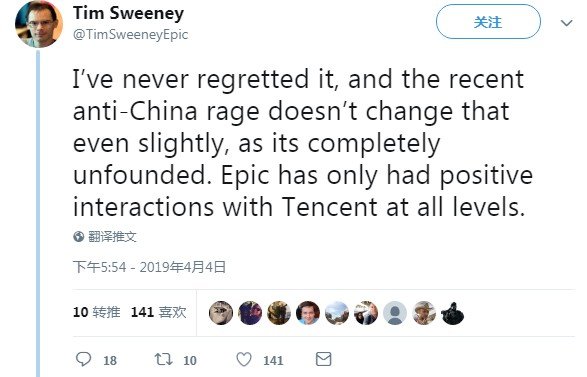Click the @TimSweeneyEpic handle
Image resolution: width=587 pixels, height=377 pixels.
click(130, 34)
